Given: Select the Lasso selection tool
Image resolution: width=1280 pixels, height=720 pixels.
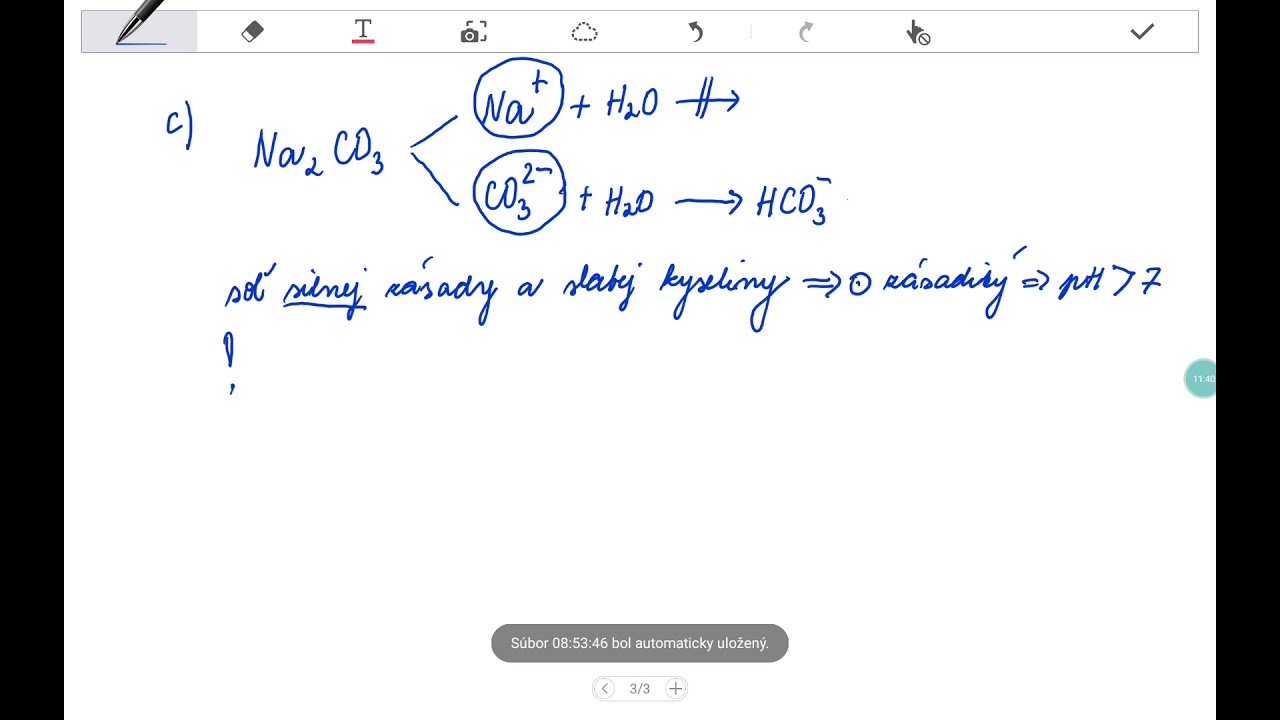Looking at the screenshot, I should 585,33.
